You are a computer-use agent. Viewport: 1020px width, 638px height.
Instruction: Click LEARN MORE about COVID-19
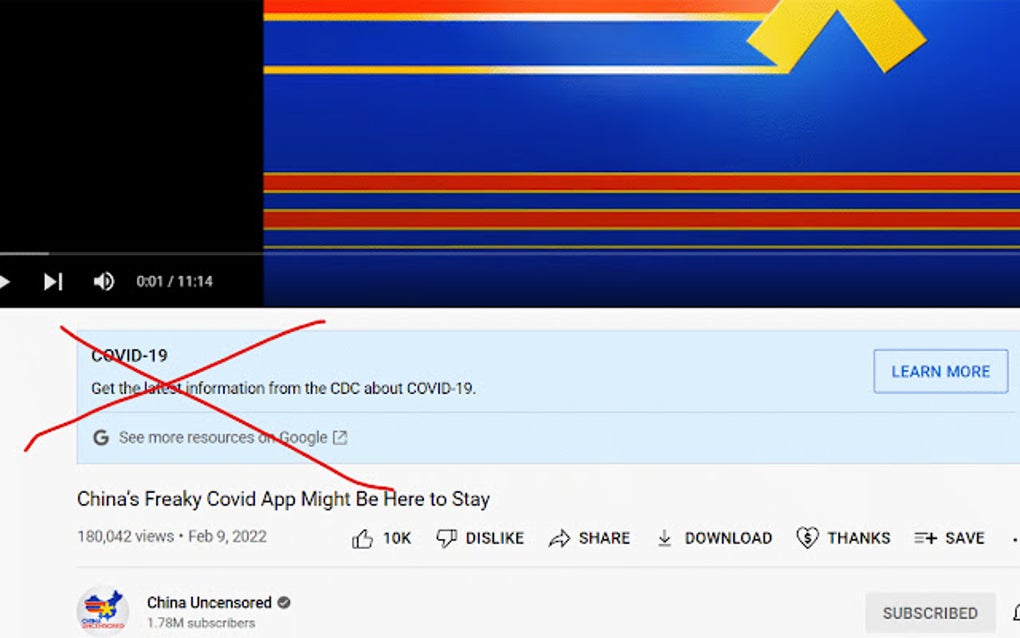941,371
